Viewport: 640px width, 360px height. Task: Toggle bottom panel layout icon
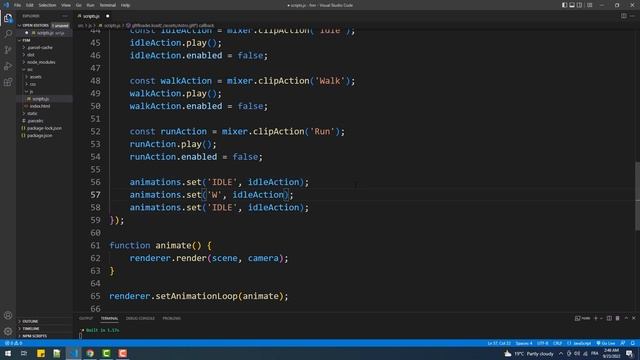click(x=572, y=5)
